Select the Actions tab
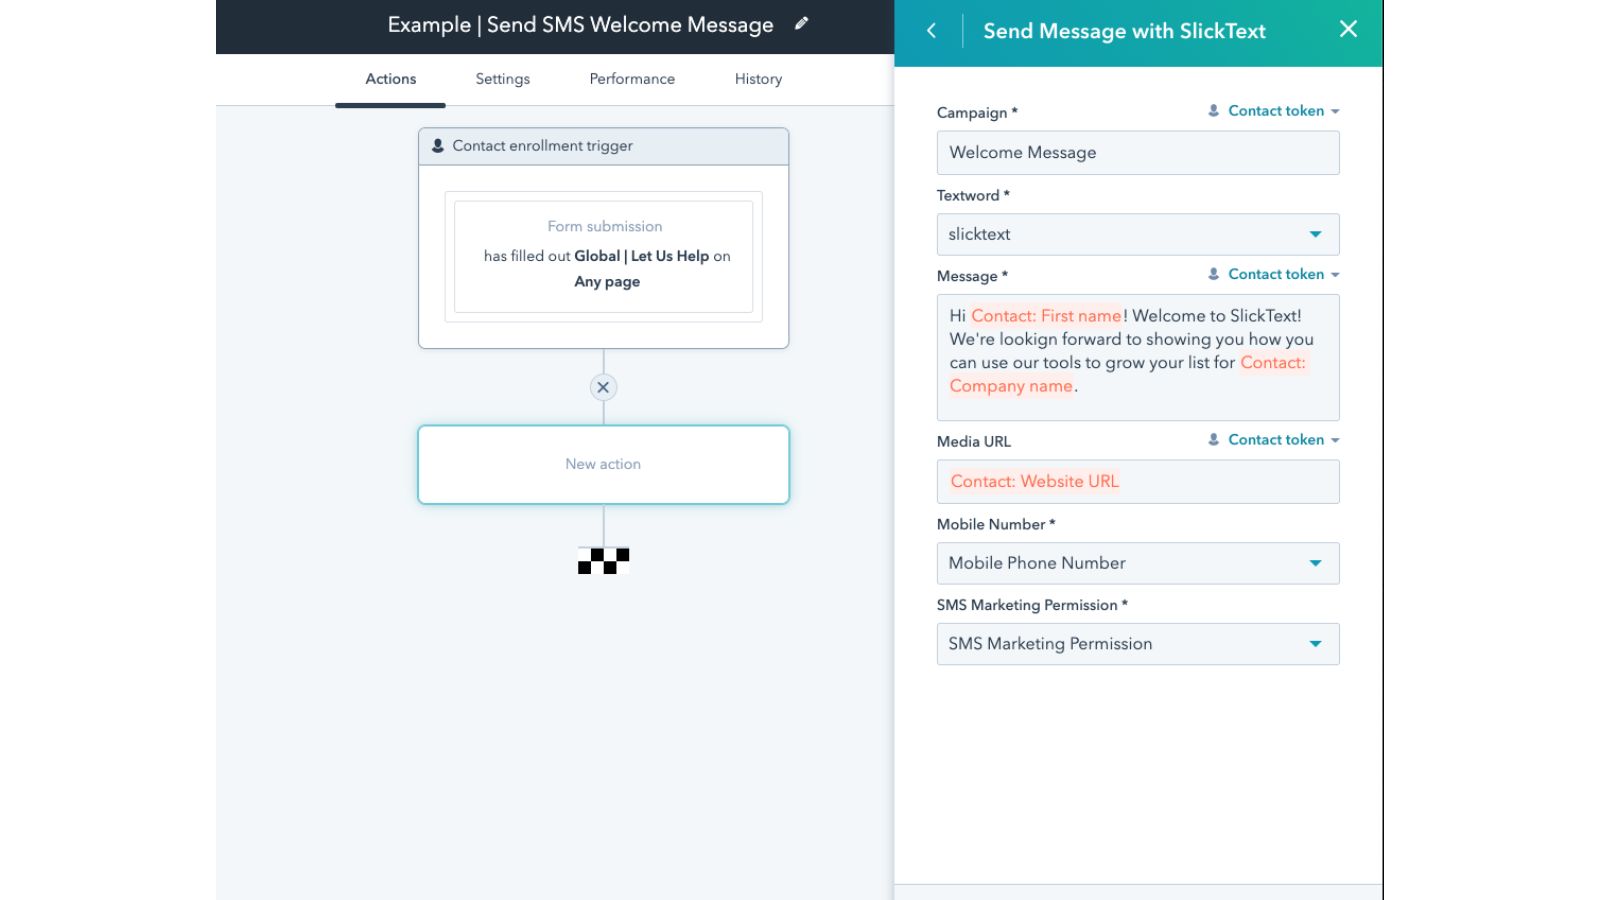The height and width of the screenshot is (900, 1600). pos(390,79)
